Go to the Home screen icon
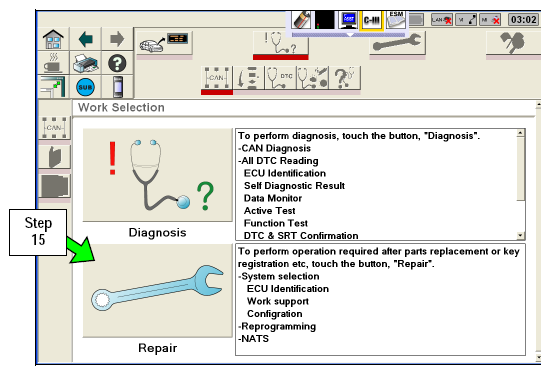 click(x=53, y=39)
